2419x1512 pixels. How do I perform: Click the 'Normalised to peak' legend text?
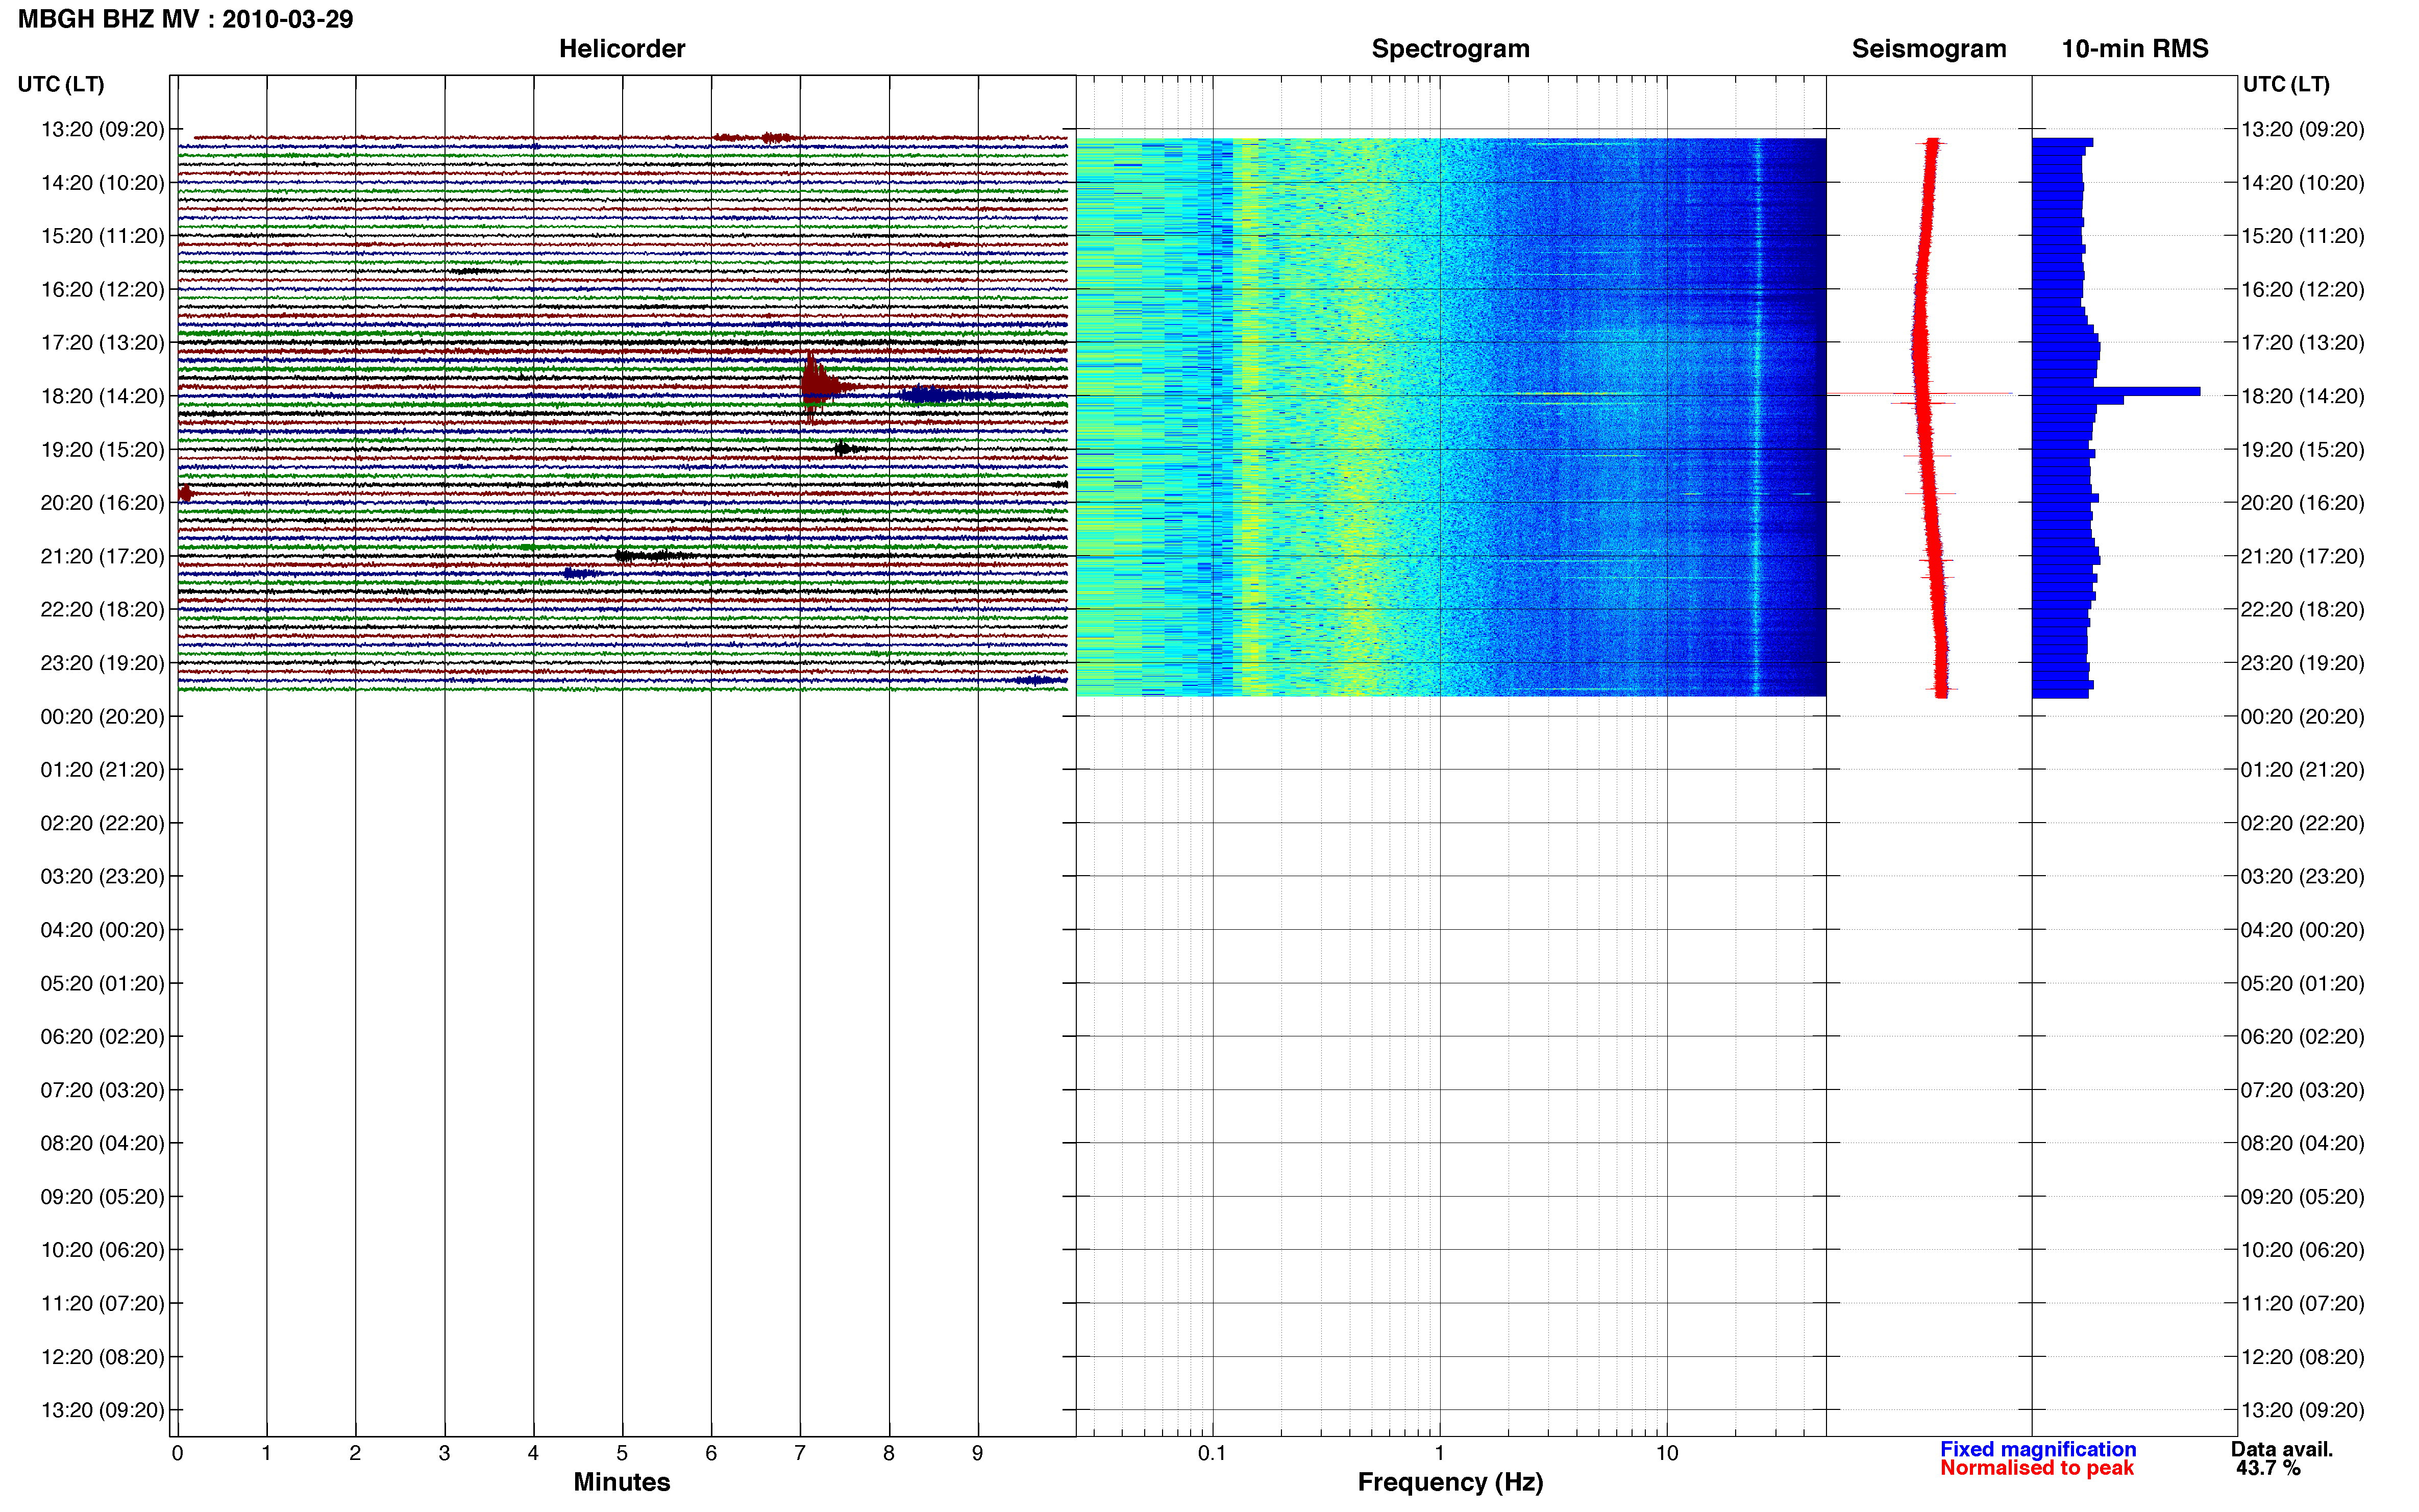pos(2036,1468)
